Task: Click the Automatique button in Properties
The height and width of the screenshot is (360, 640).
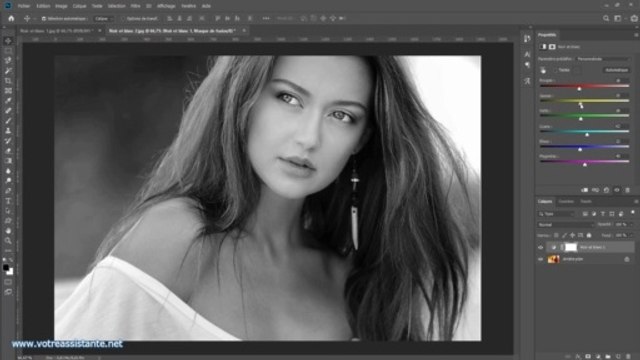Action: pyautogui.click(x=617, y=70)
